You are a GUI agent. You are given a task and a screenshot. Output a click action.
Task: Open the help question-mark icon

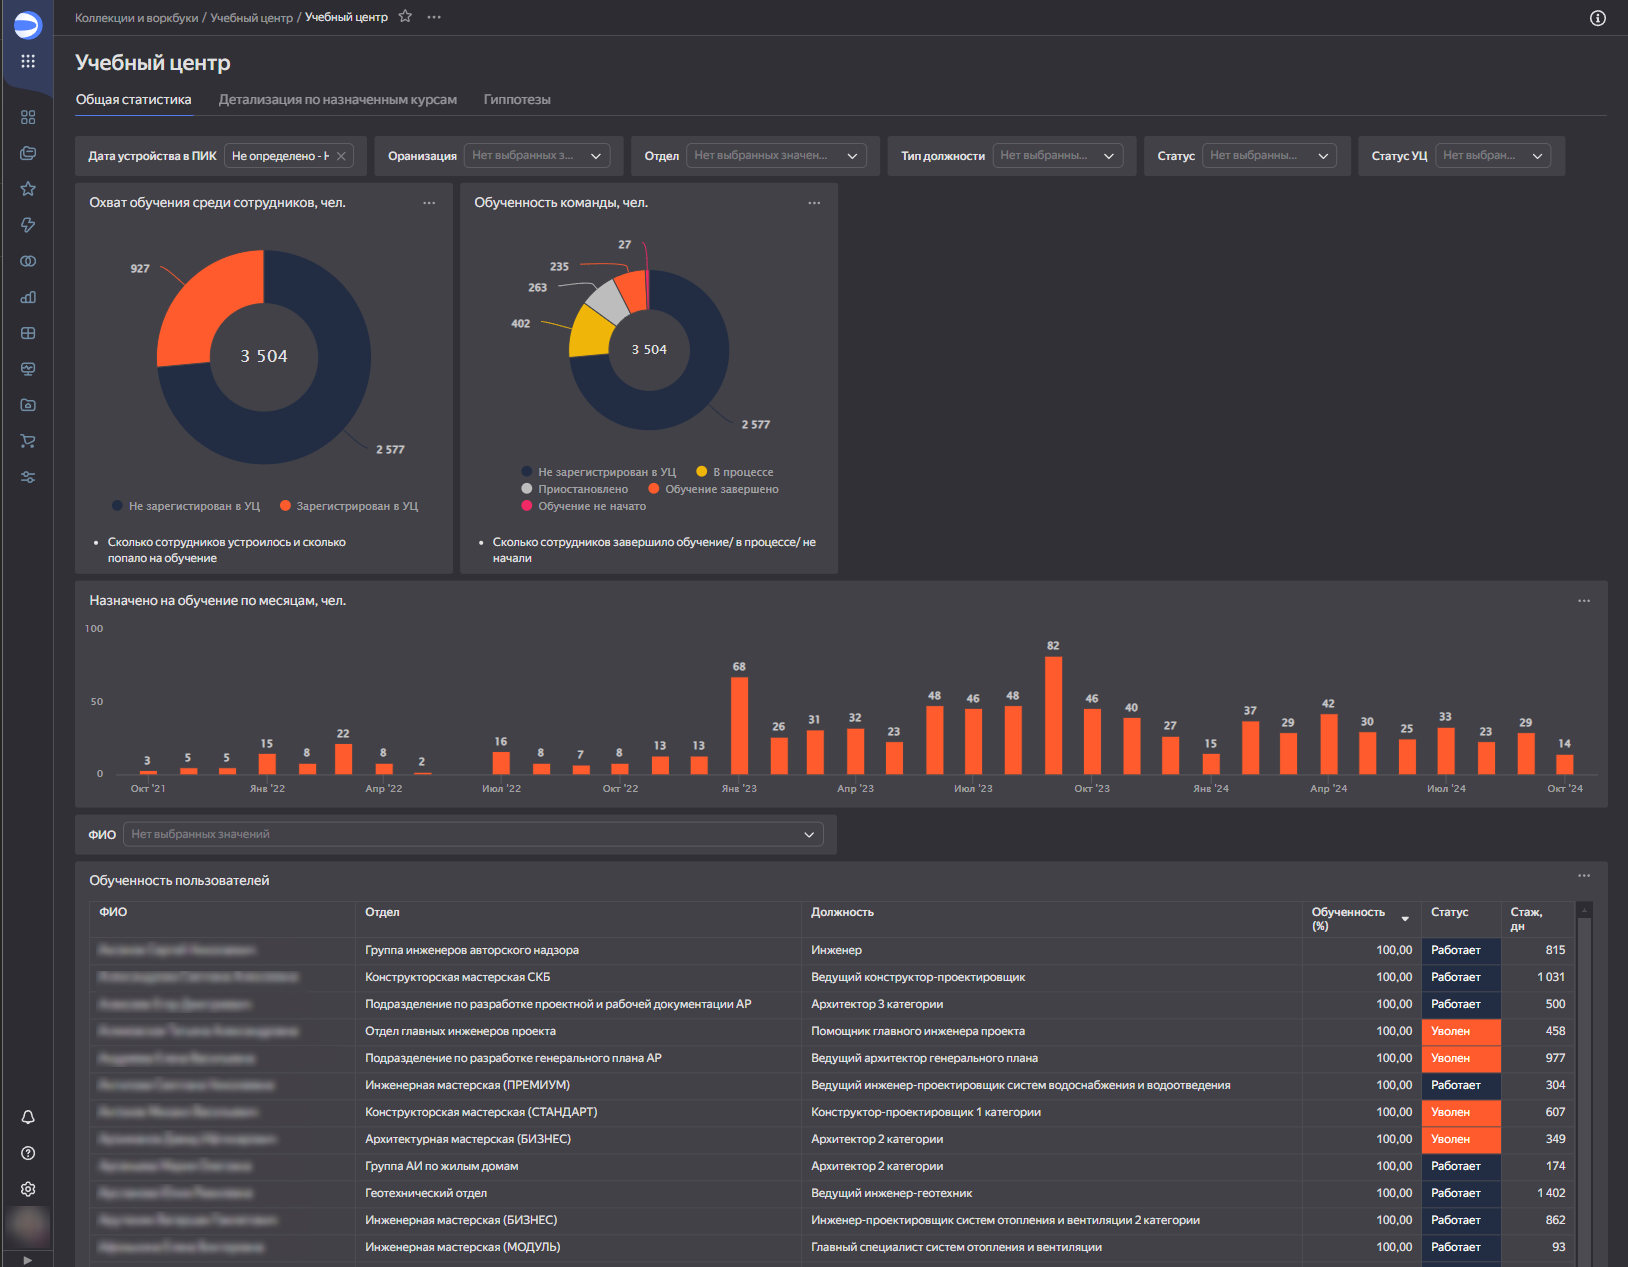point(28,1153)
